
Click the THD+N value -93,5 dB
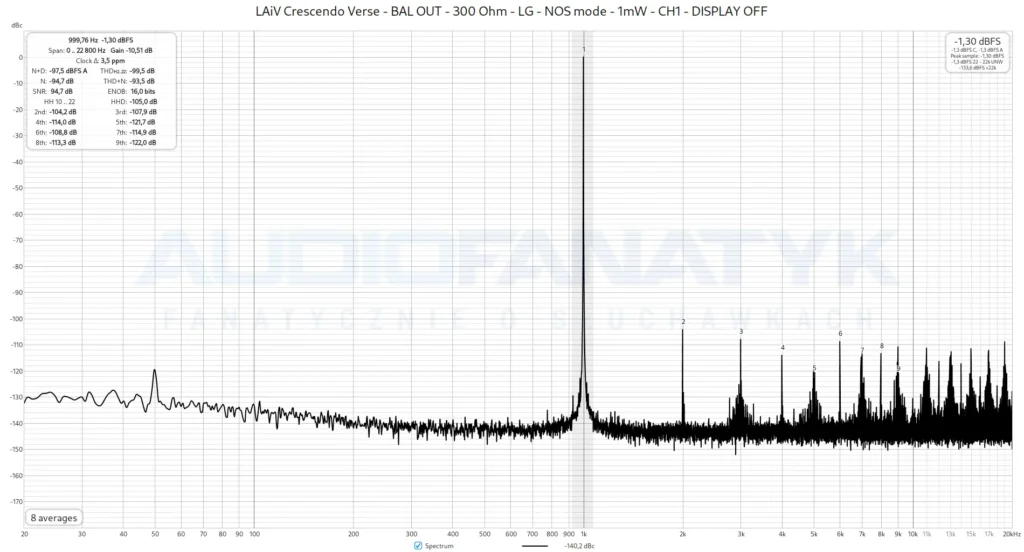[x=142, y=81]
